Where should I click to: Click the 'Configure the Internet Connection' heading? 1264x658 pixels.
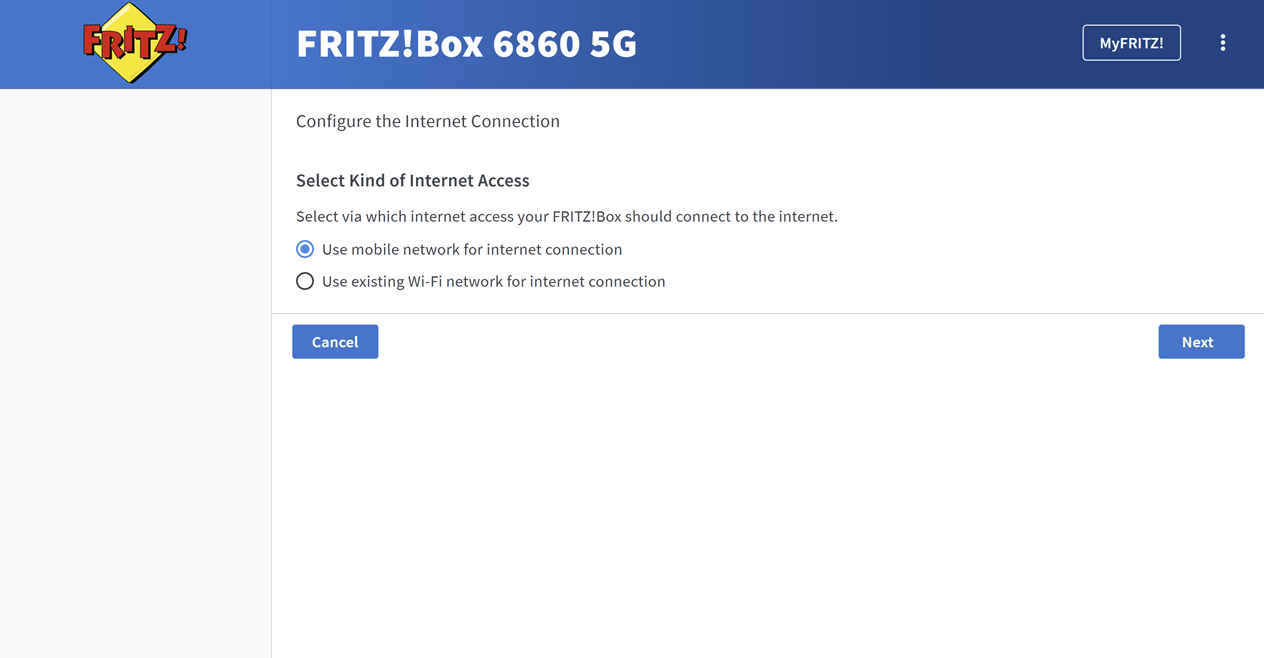(x=428, y=121)
